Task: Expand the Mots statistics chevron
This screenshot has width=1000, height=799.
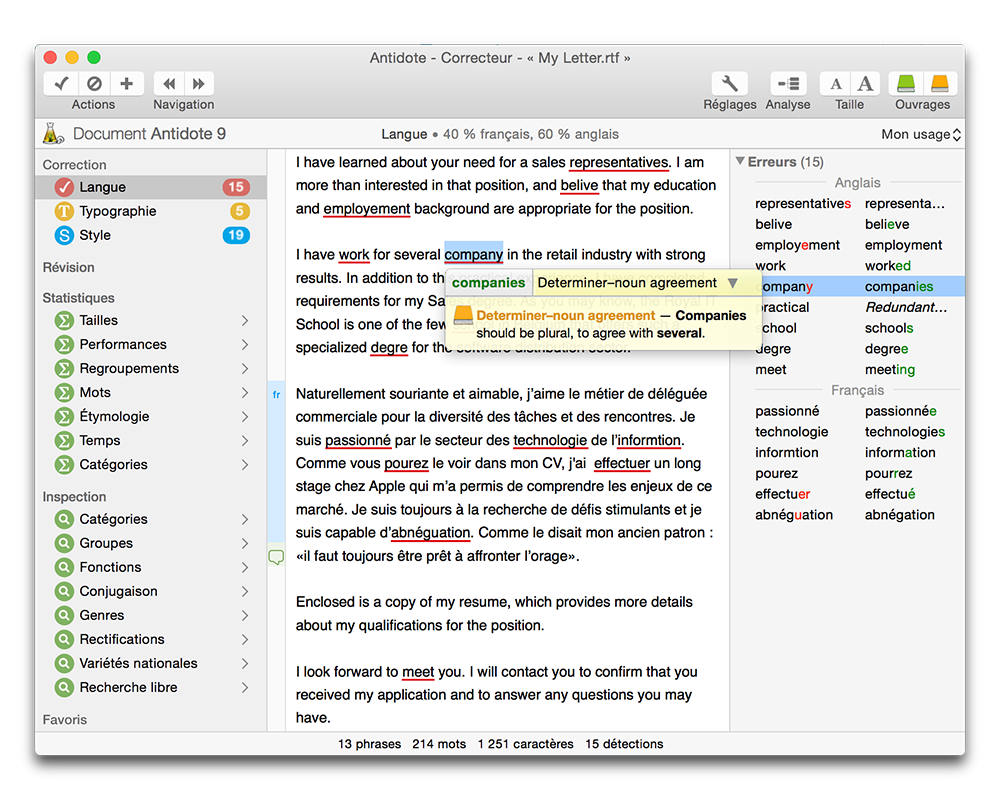Action: click(245, 392)
